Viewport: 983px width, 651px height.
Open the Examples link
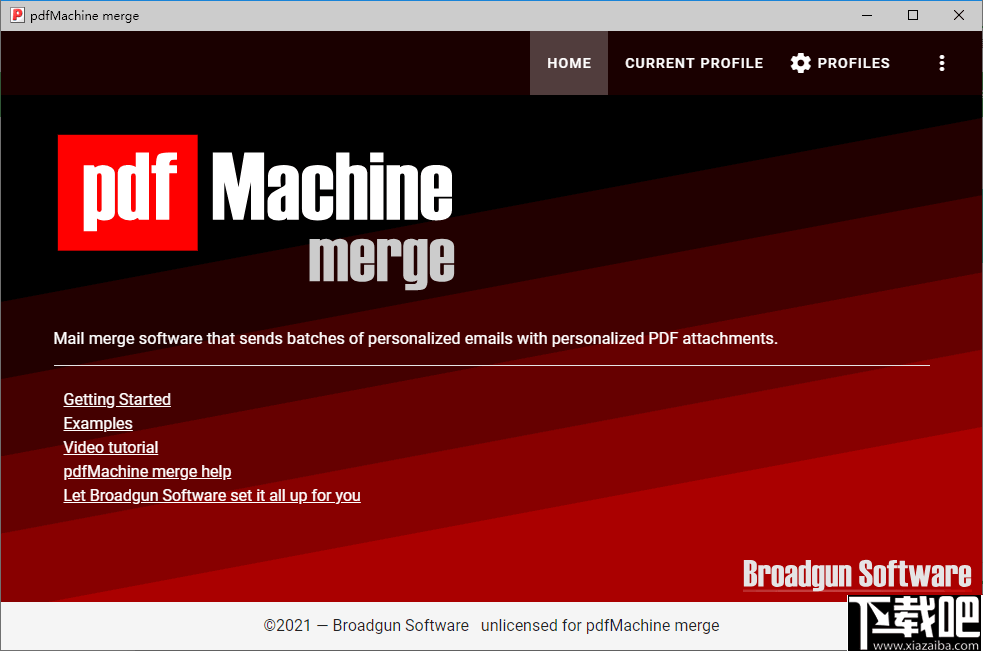click(x=97, y=423)
